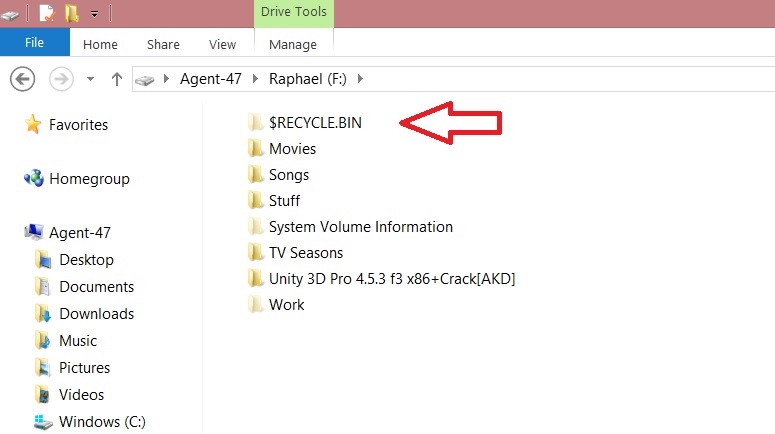Open the Customize Quick Access Toolbar dropdown
The image size is (775, 434).
[x=94, y=14]
